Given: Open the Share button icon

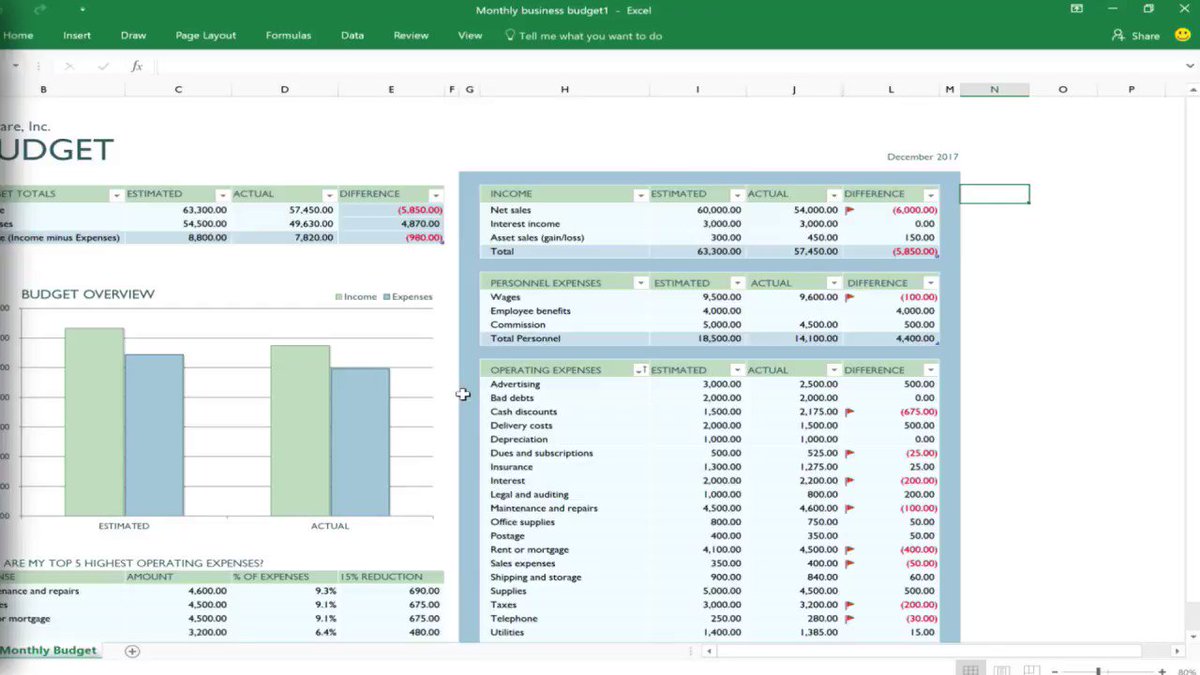Looking at the screenshot, I should [1118, 35].
